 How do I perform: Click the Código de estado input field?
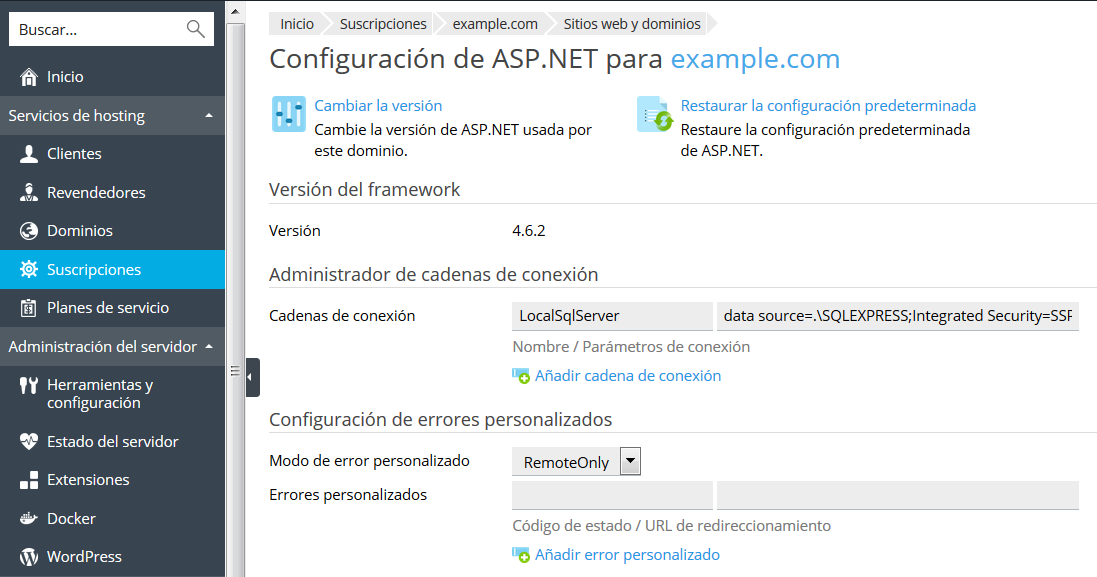(x=611, y=495)
